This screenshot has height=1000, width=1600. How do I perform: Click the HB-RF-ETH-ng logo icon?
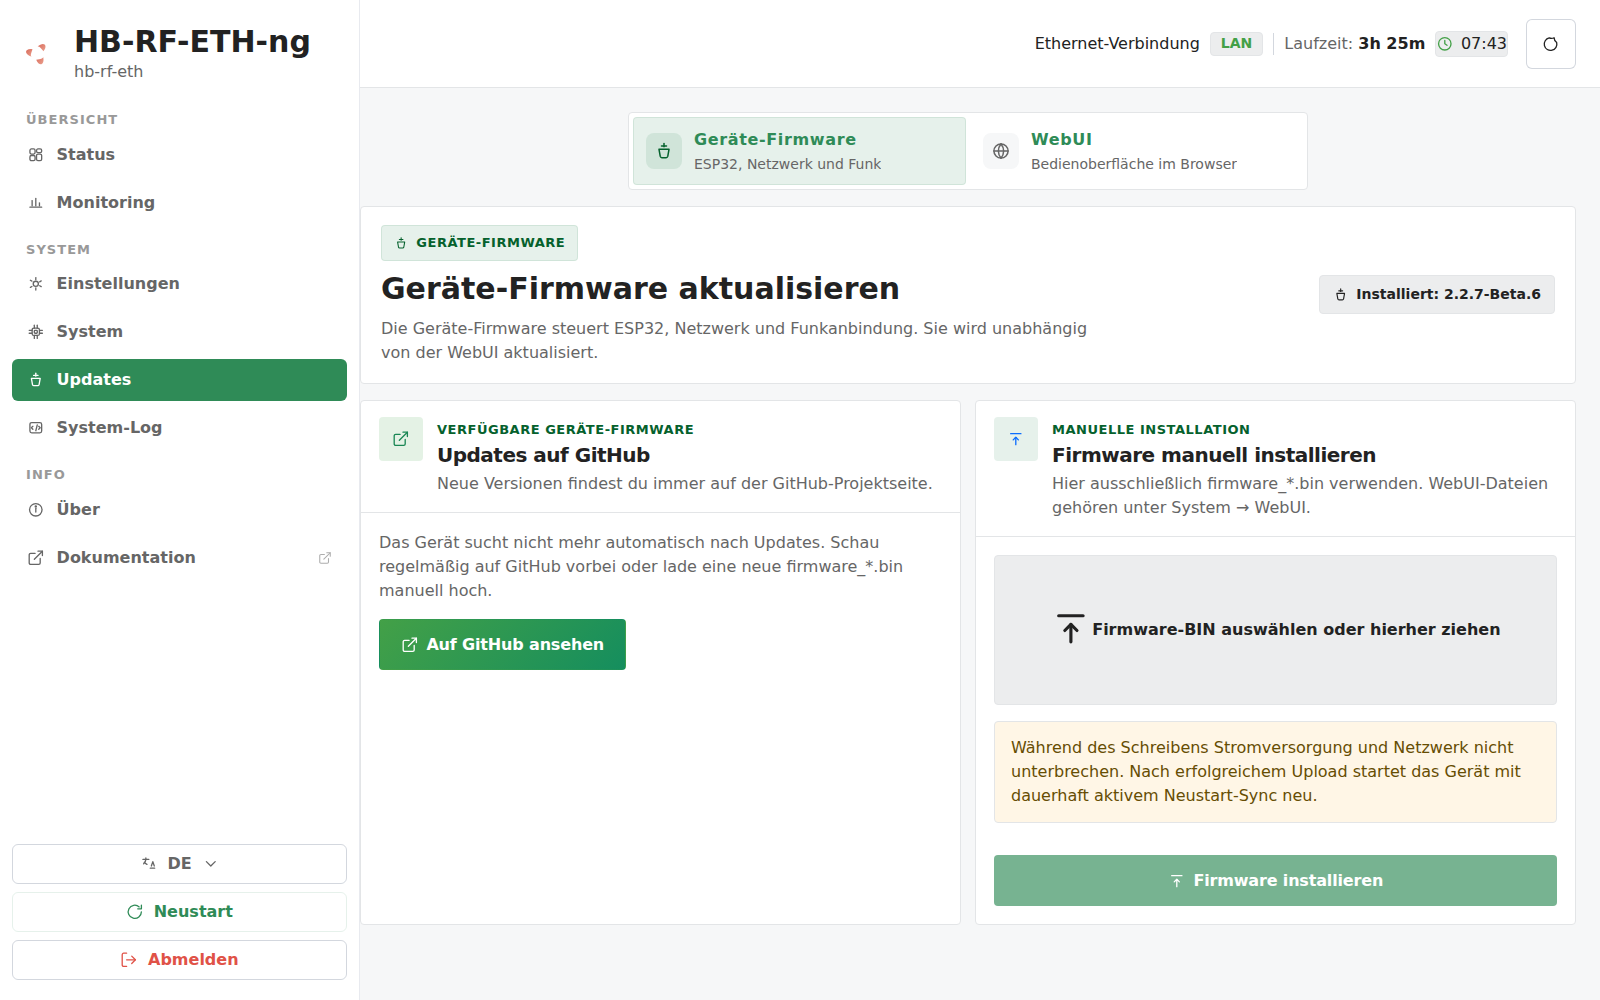[x=37, y=54]
